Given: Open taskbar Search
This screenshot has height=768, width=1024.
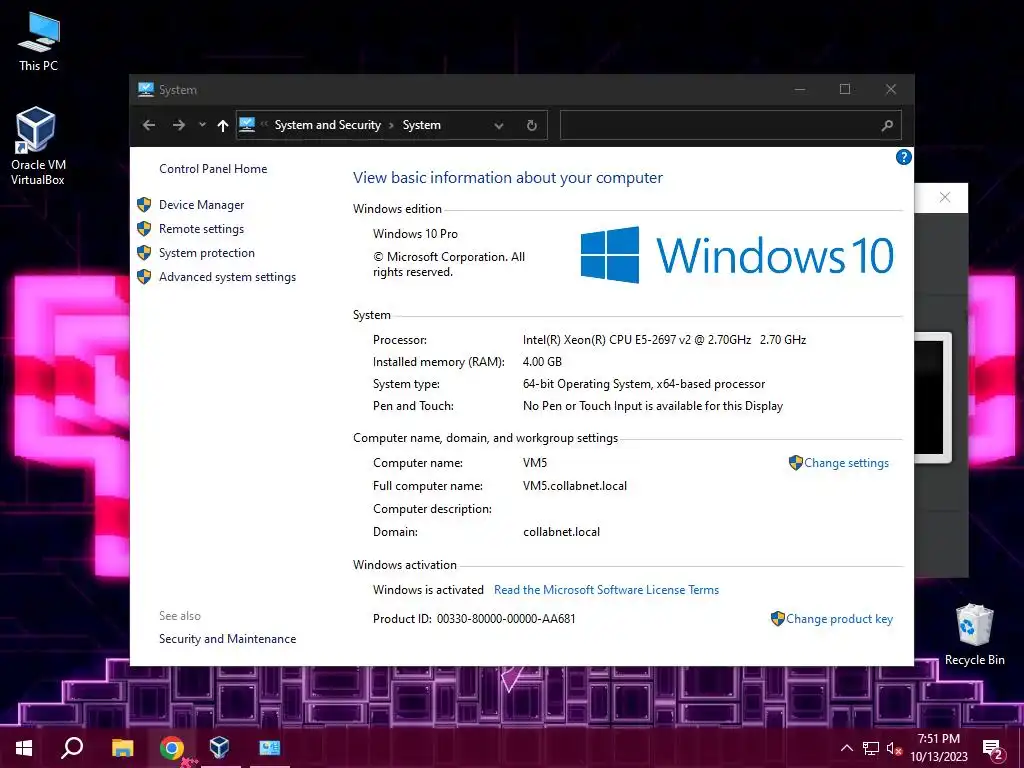Looking at the screenshot, I should [72, 748].
